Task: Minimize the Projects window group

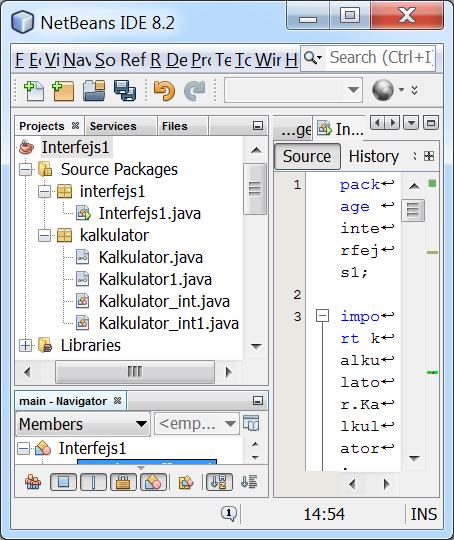Action: (x=258, y=125)
